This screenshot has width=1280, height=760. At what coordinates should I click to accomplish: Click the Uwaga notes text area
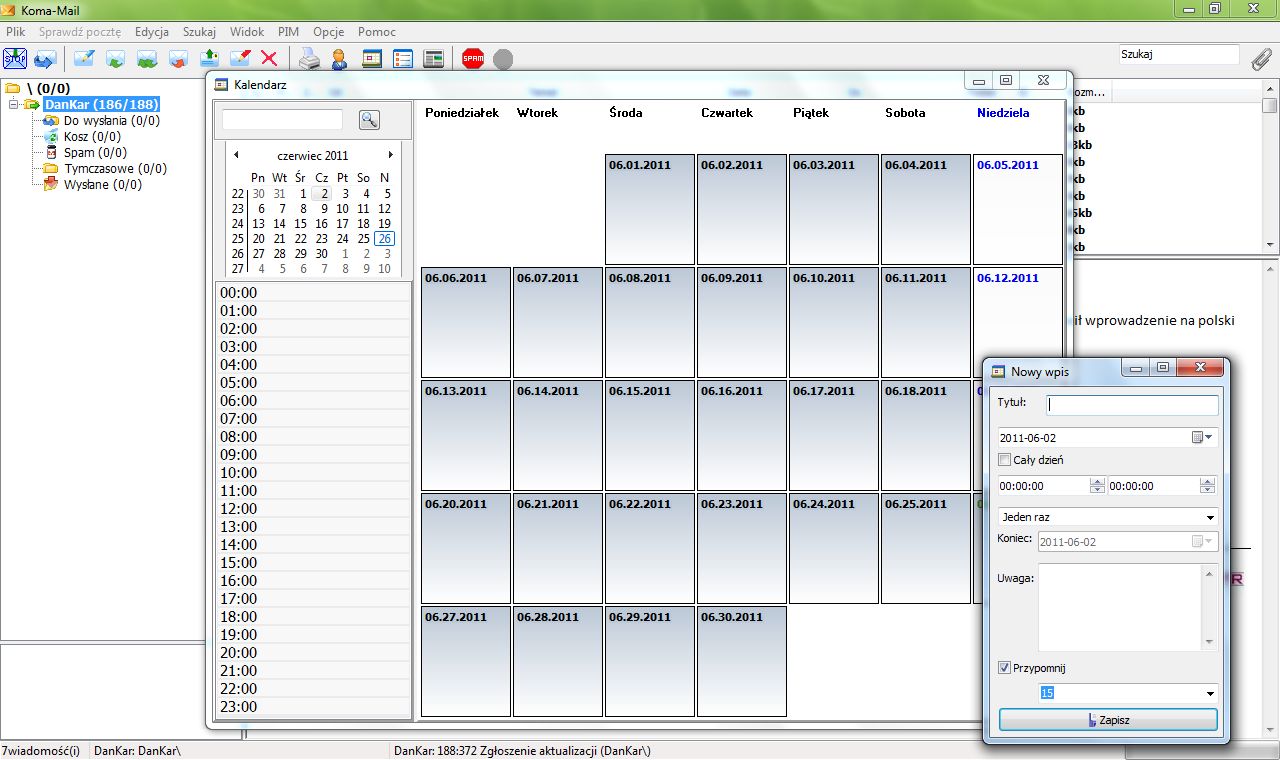1119,608
